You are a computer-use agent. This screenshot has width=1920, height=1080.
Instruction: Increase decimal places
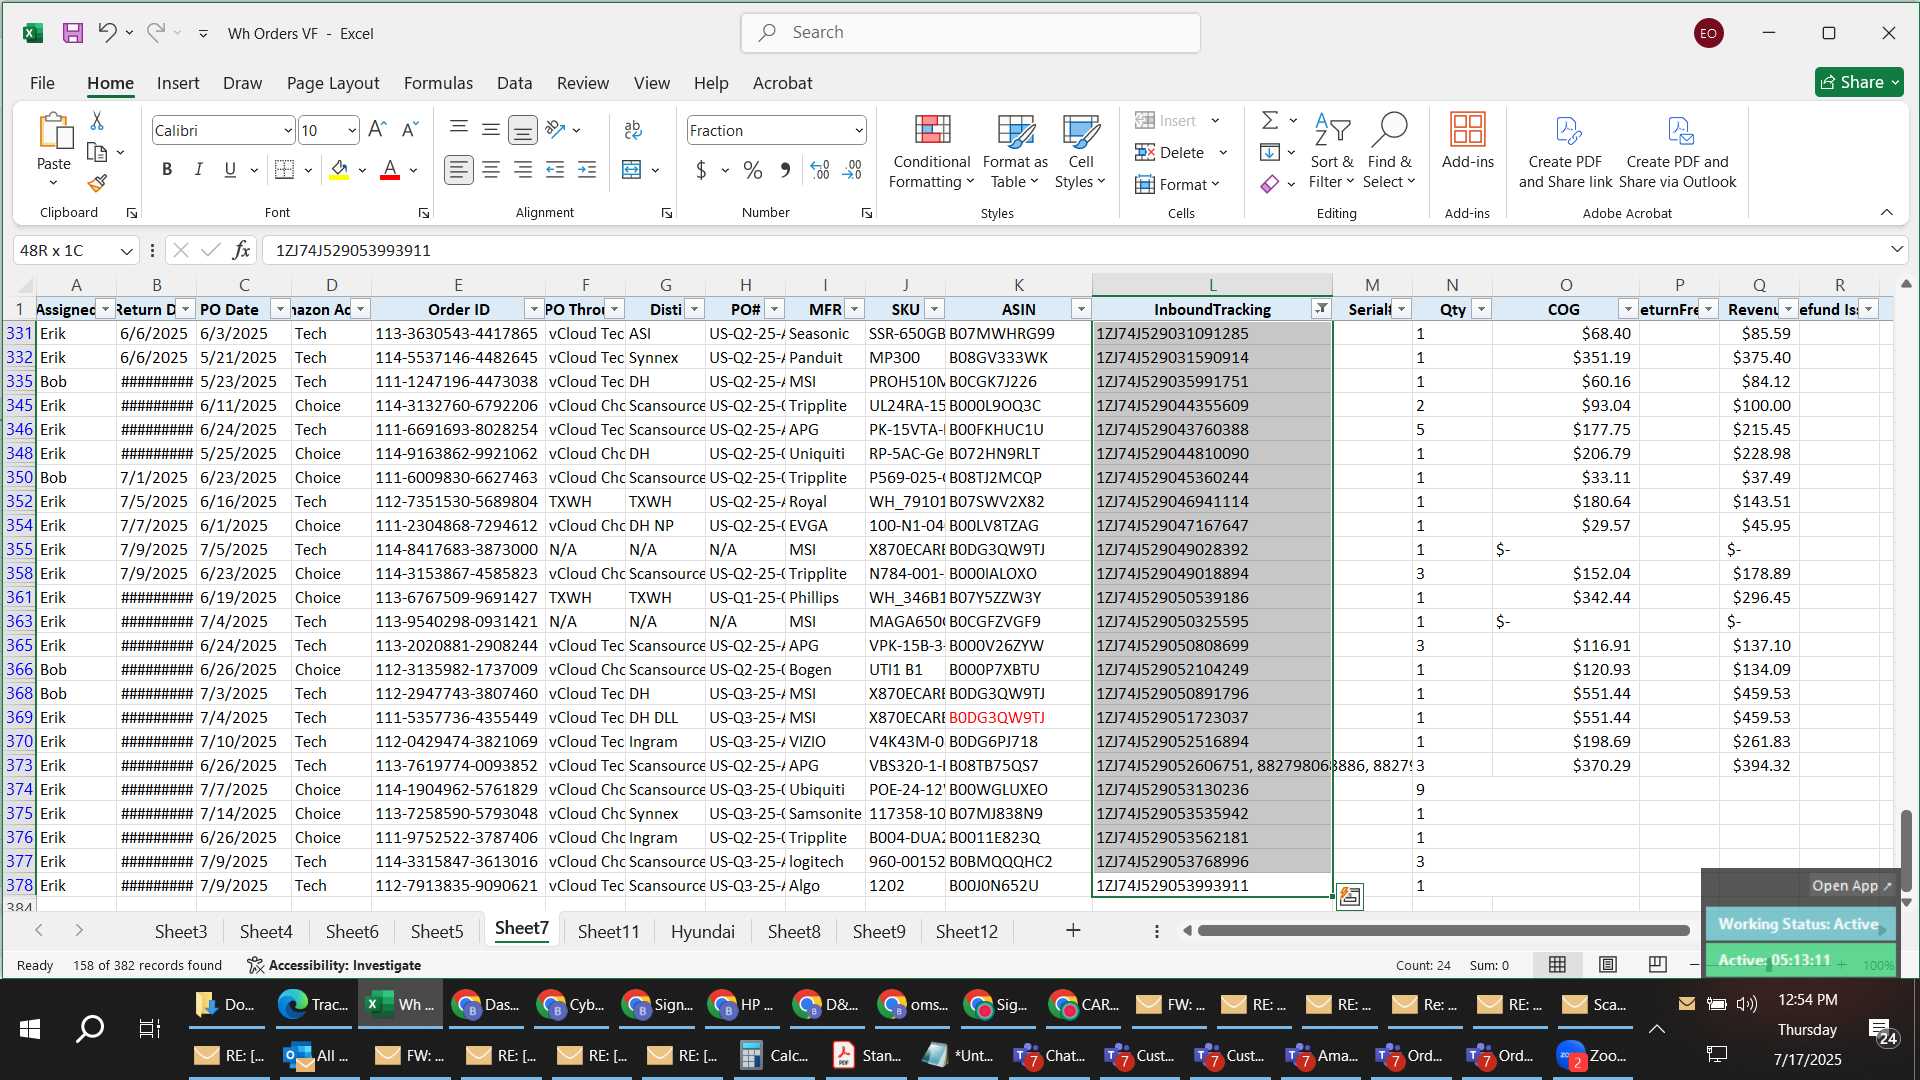820,170
